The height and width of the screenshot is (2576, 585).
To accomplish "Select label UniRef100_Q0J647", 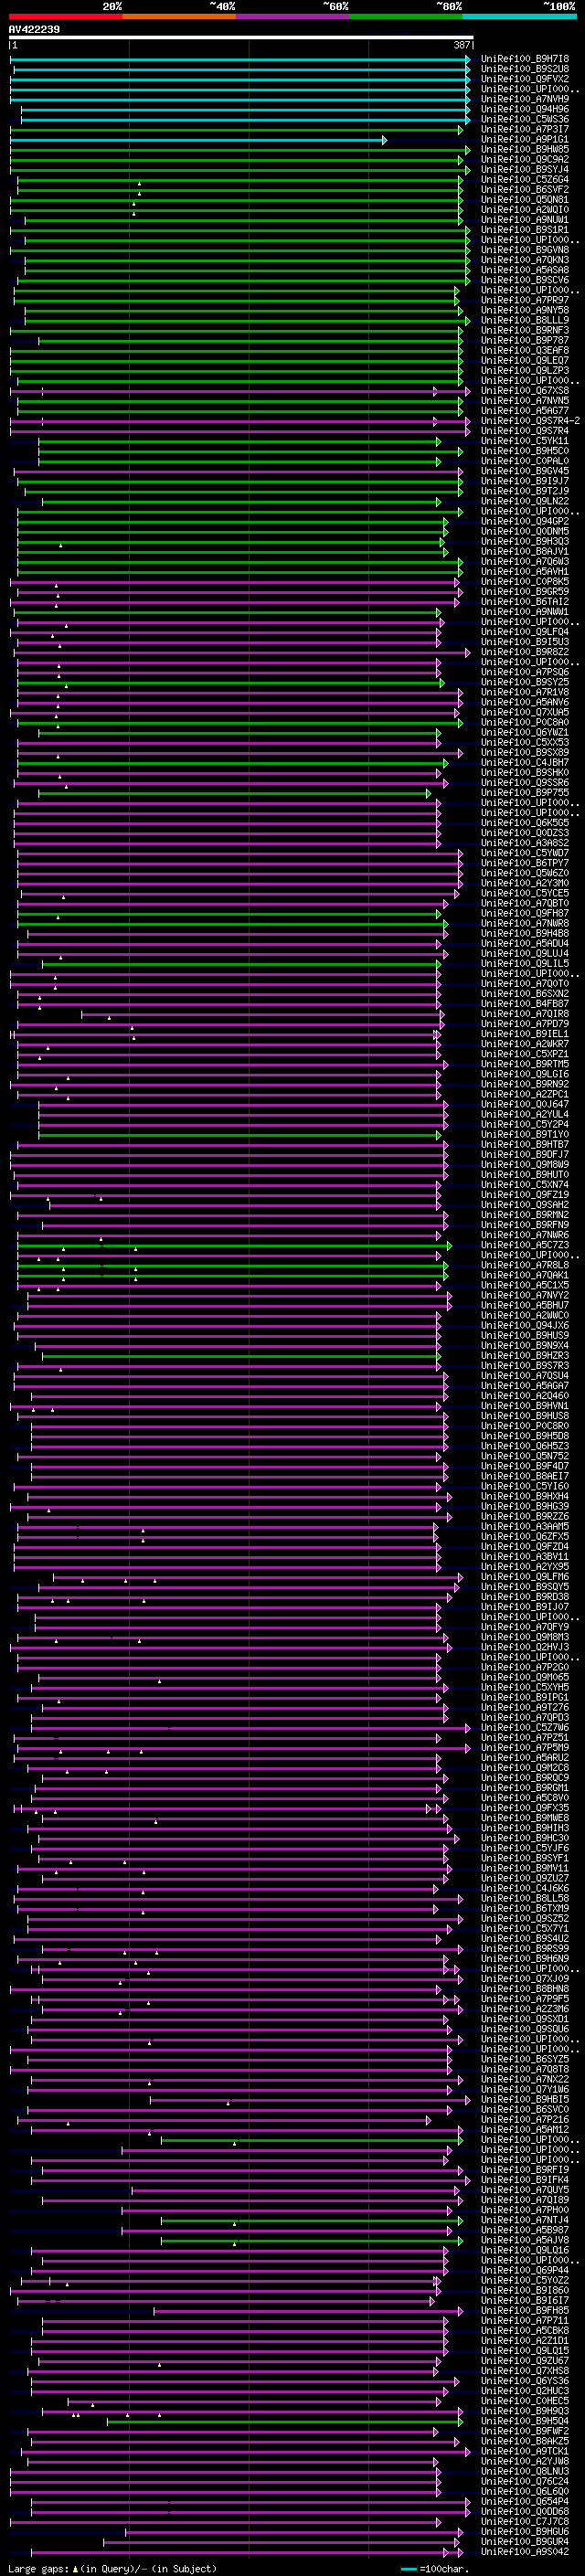I will [x=525, y=1104].
